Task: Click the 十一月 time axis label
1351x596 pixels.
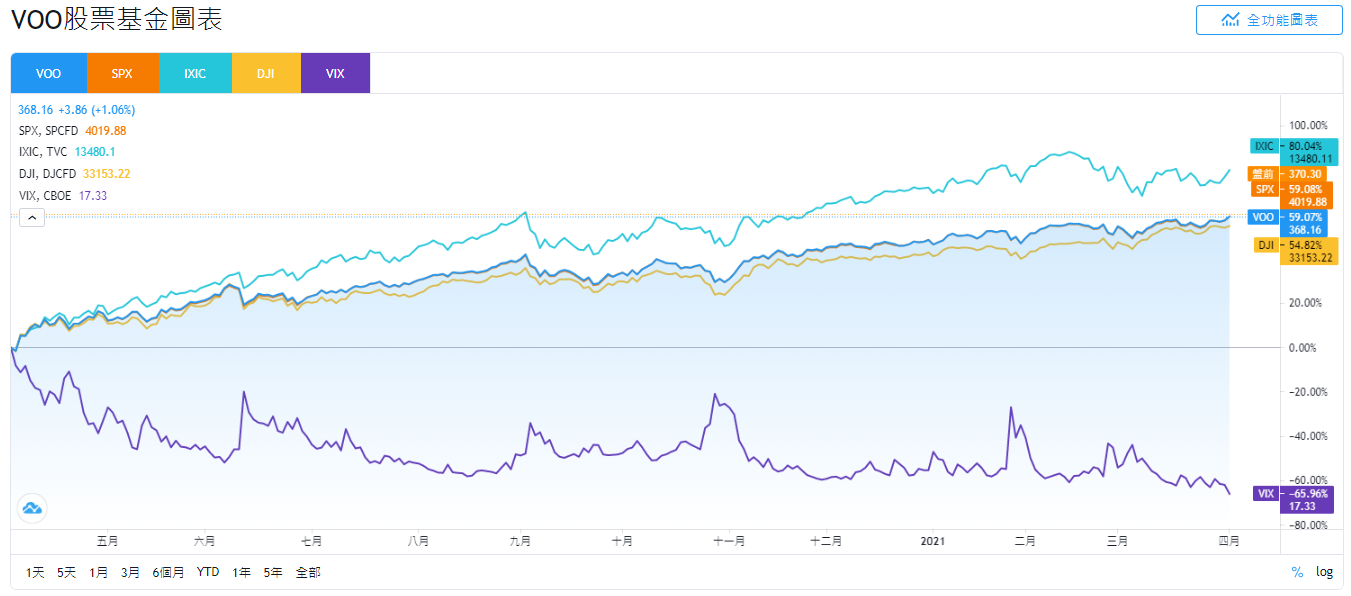Action: (729, 541)
